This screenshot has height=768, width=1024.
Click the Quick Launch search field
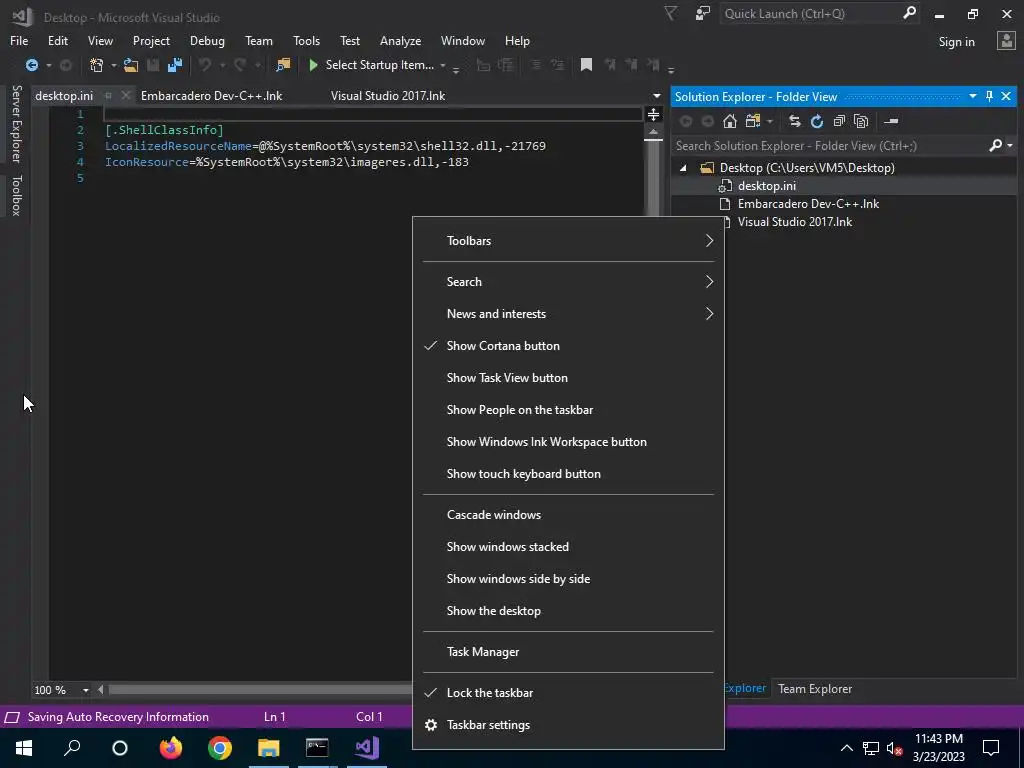point(810,14)
